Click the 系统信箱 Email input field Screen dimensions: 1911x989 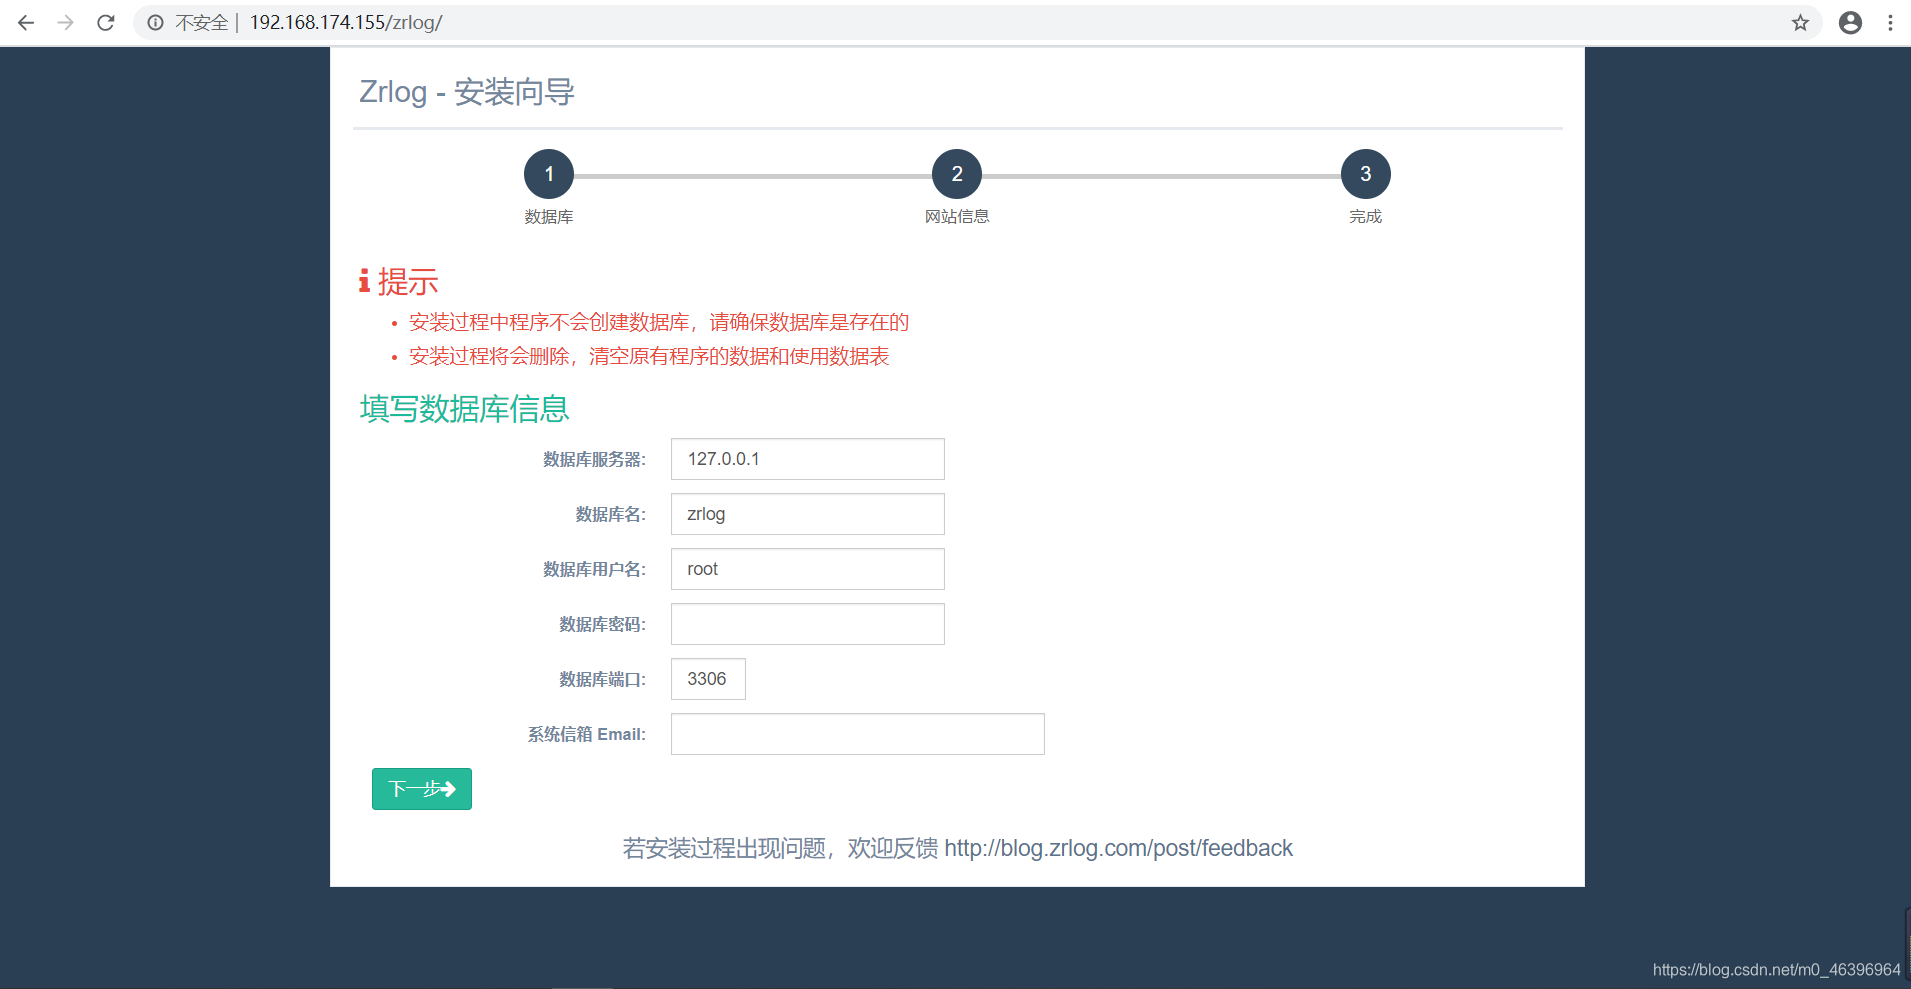pyautogui.click(x=858, y=734)
